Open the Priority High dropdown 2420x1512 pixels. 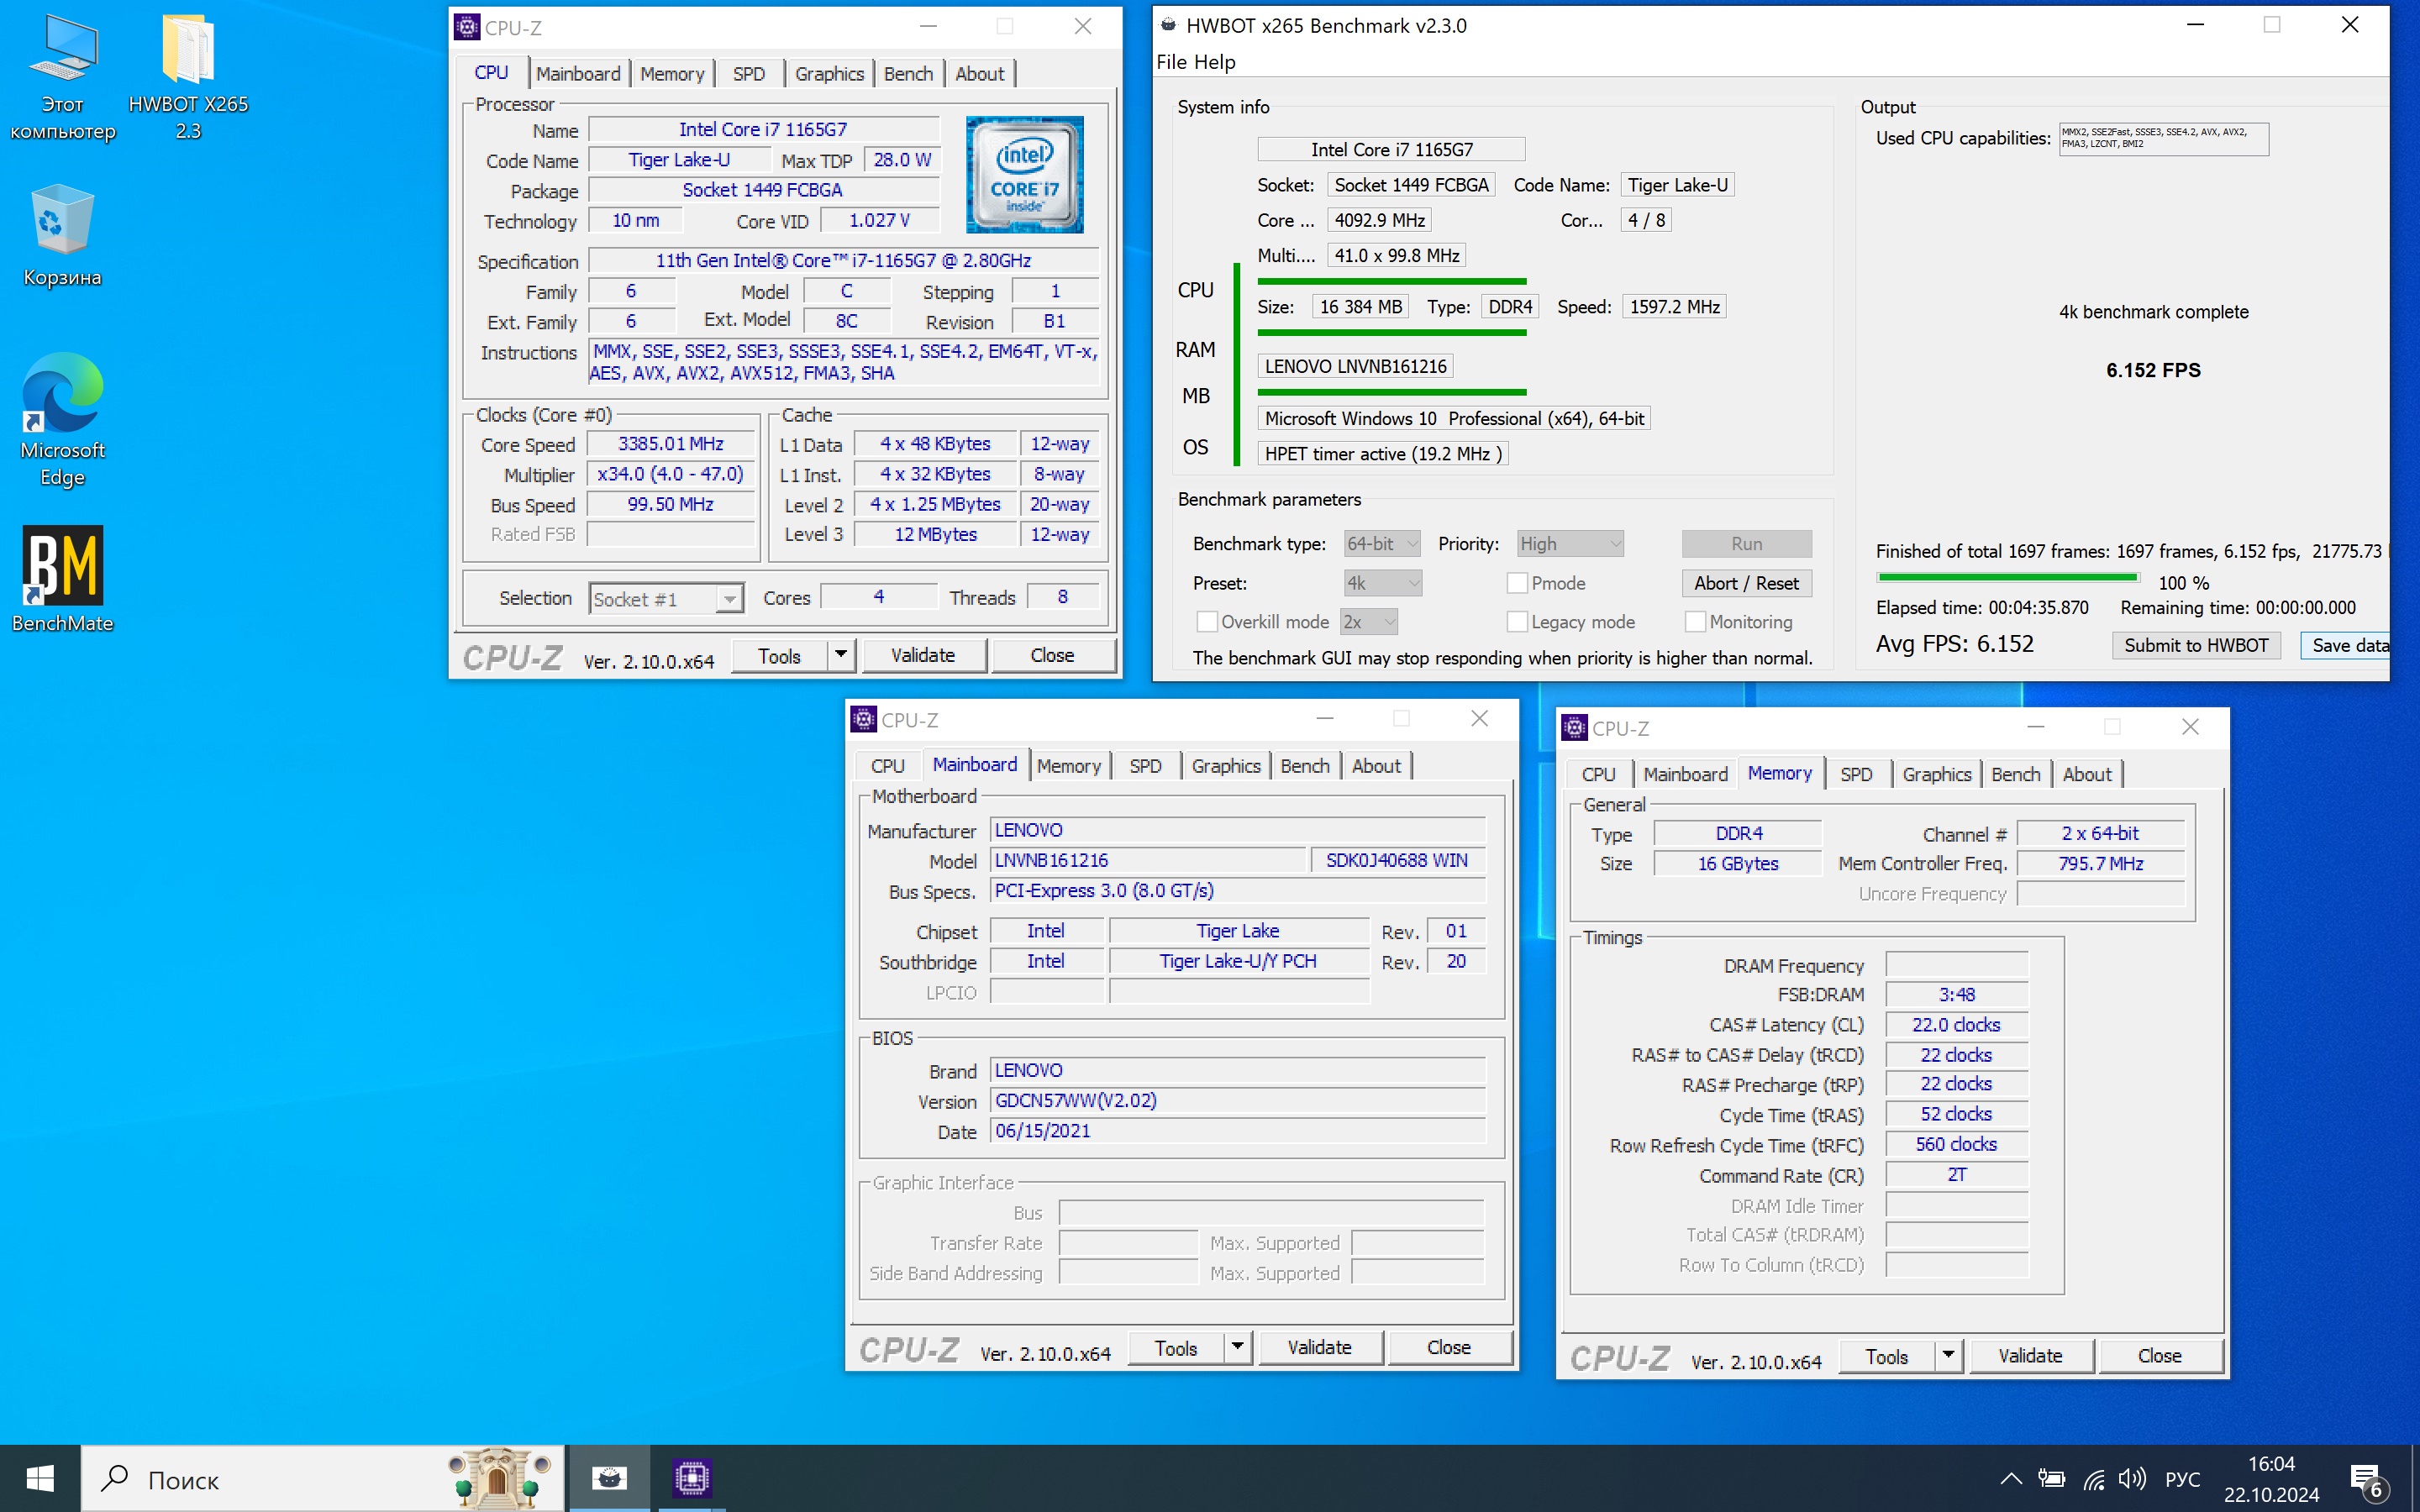[x=1570, y=544]
